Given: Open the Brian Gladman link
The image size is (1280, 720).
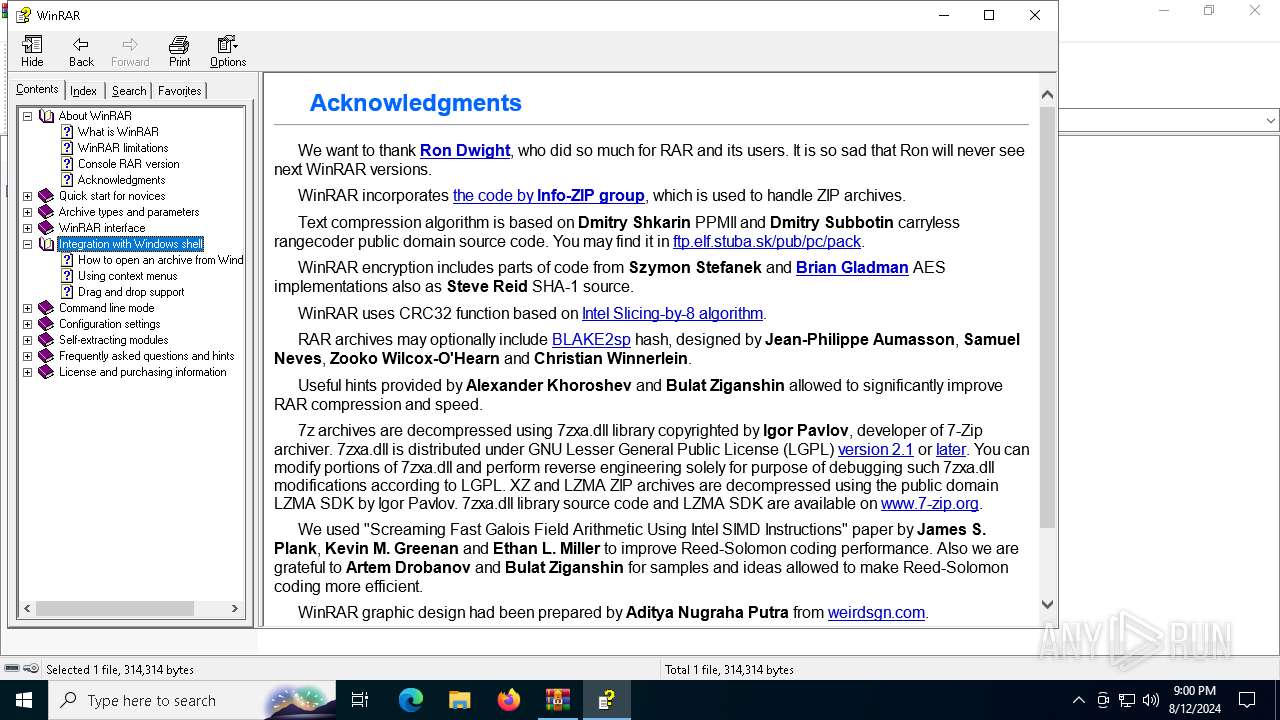Looking at the screenshot, I should (852, 267).
